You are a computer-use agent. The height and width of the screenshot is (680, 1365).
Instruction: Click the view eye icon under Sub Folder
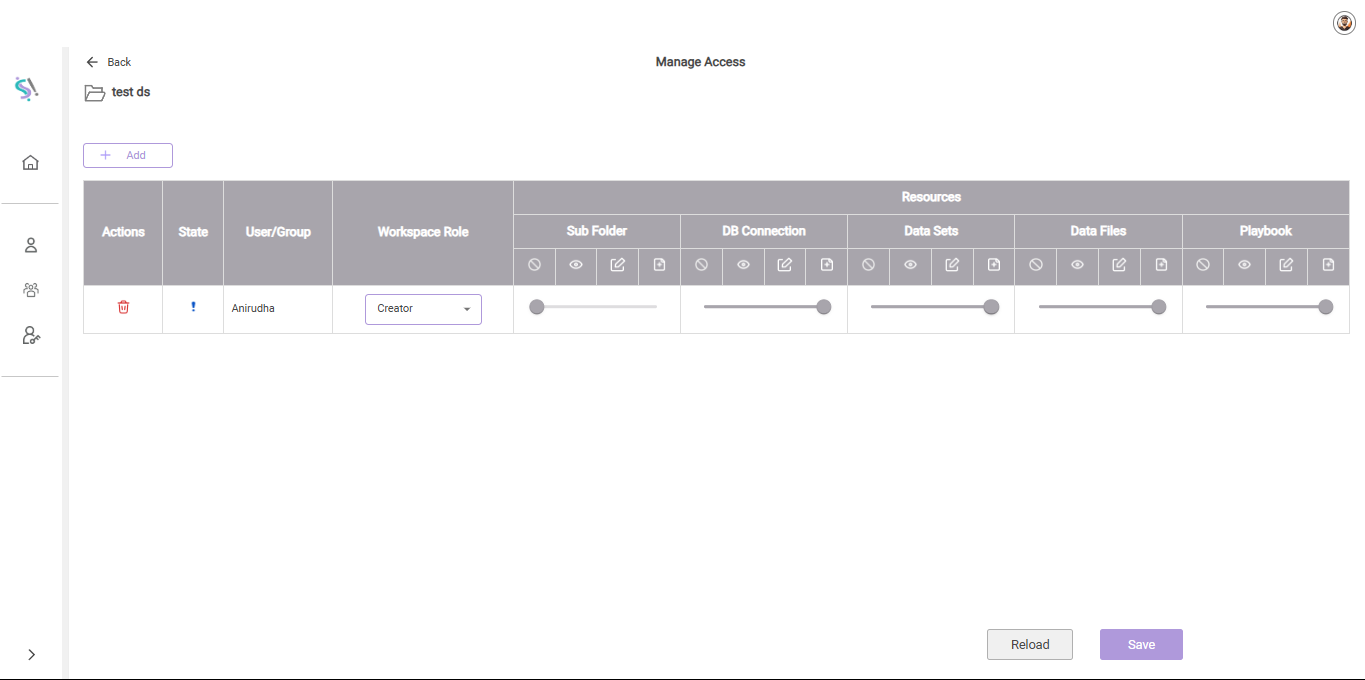tap(576, 265)
